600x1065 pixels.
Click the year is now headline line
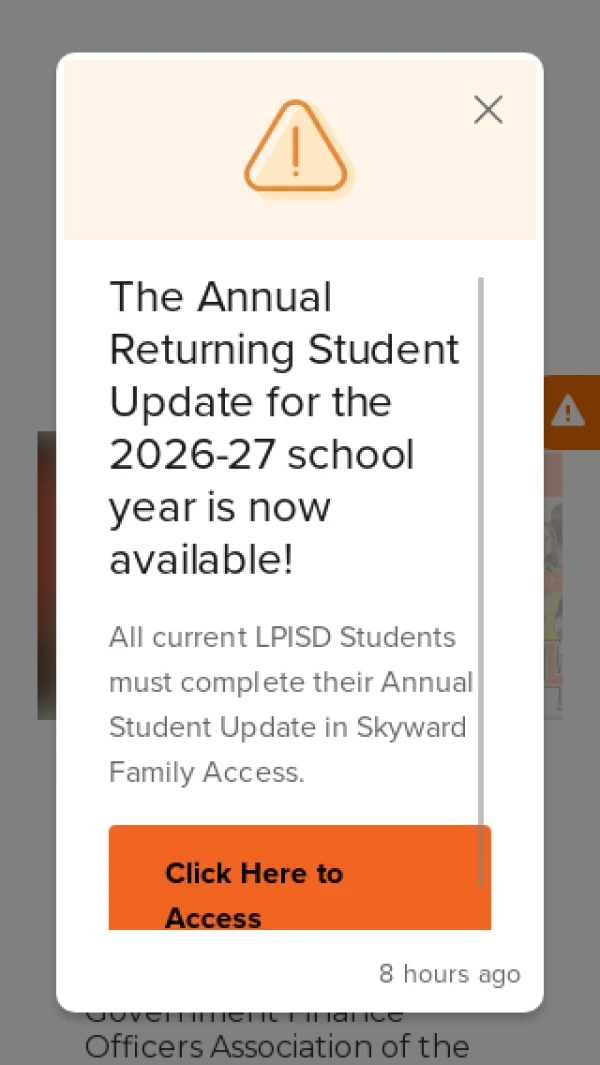(x=219, y=508)
